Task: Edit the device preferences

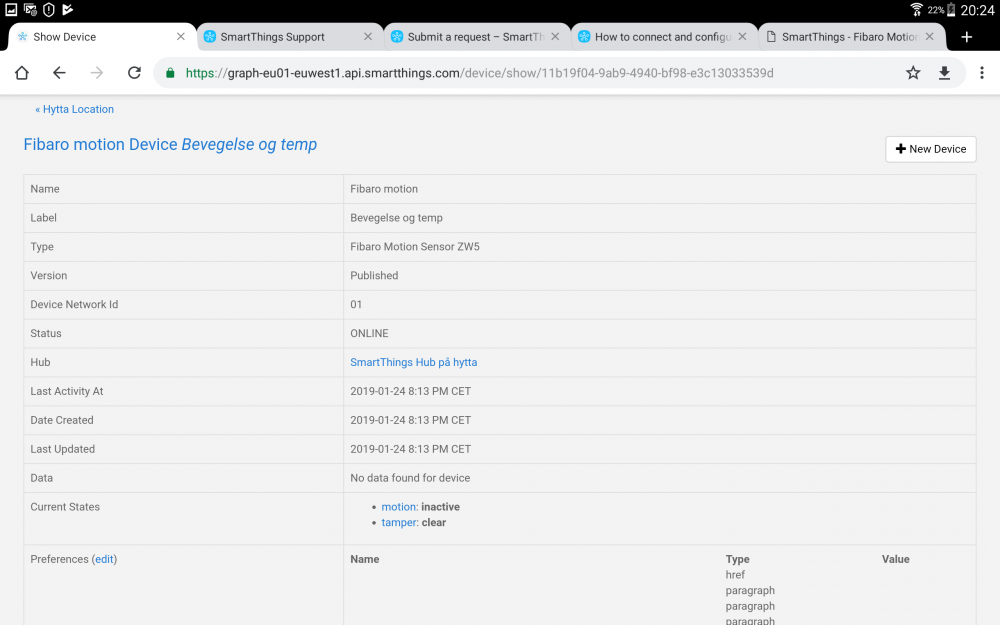Action: click(x=105, y=559)
